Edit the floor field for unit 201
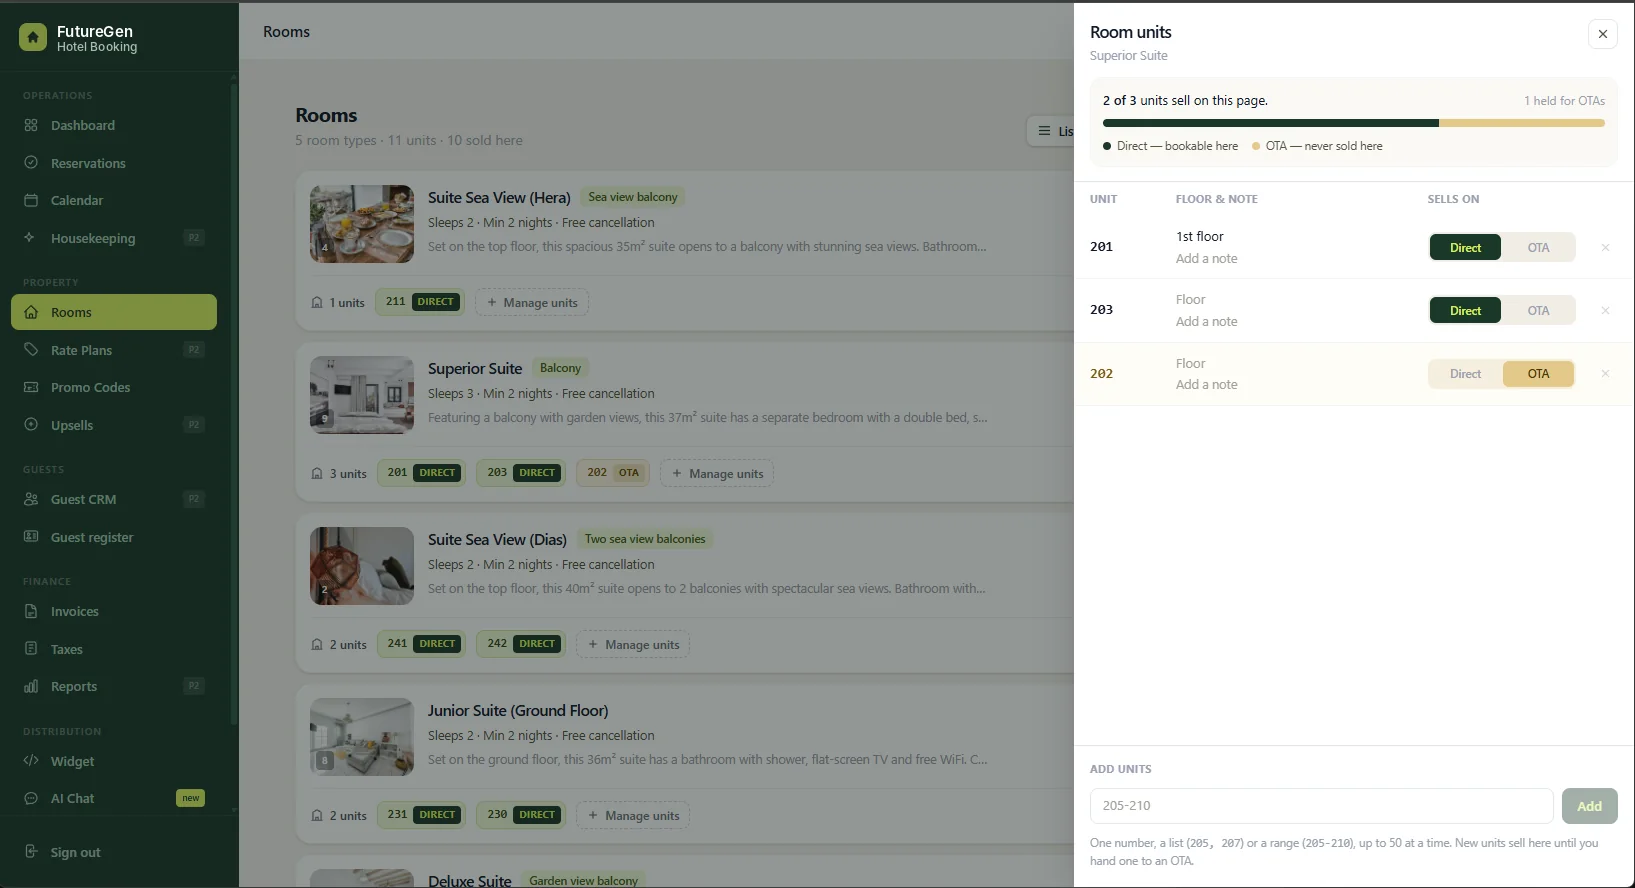Image resolution: width=1635 pixels, height=888 pixels. click(1200, 236)
